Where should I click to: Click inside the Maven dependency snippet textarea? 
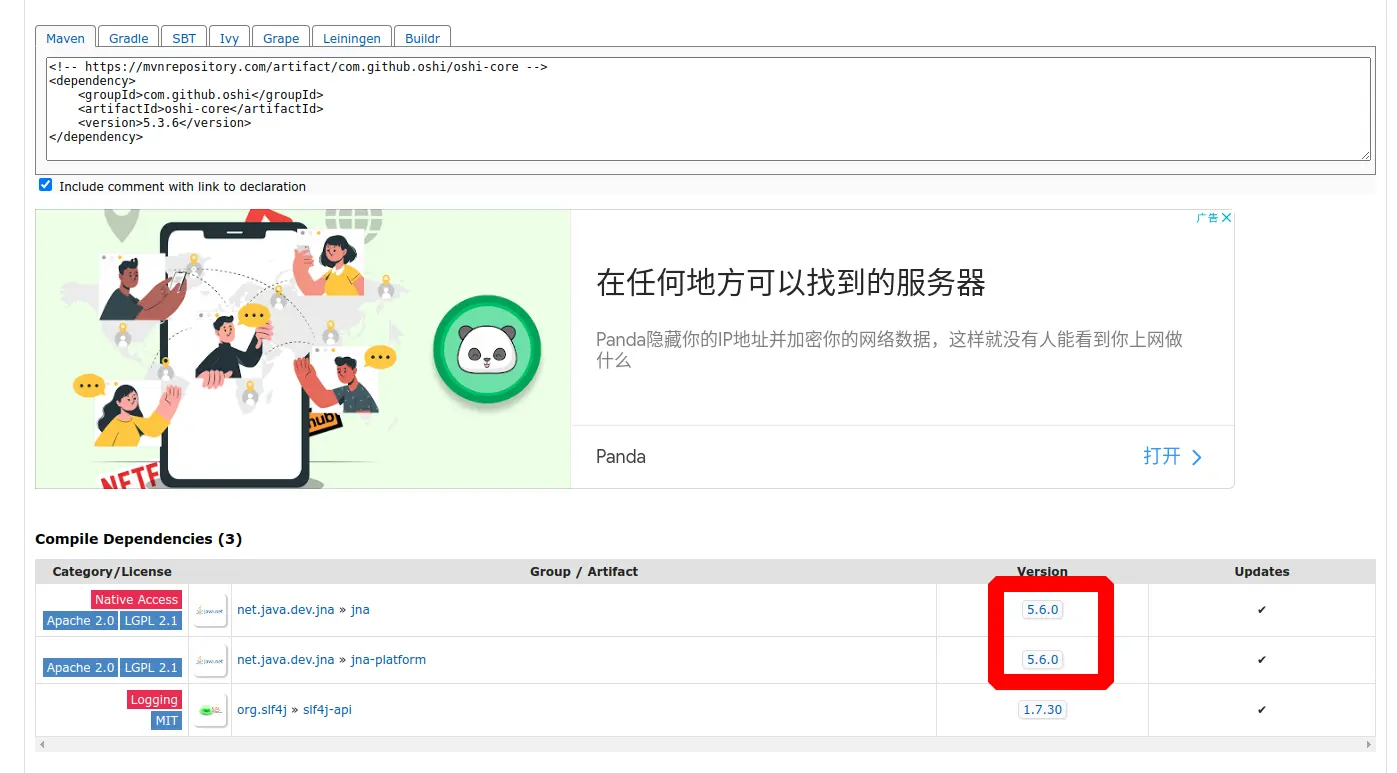[x=709, y=109]
